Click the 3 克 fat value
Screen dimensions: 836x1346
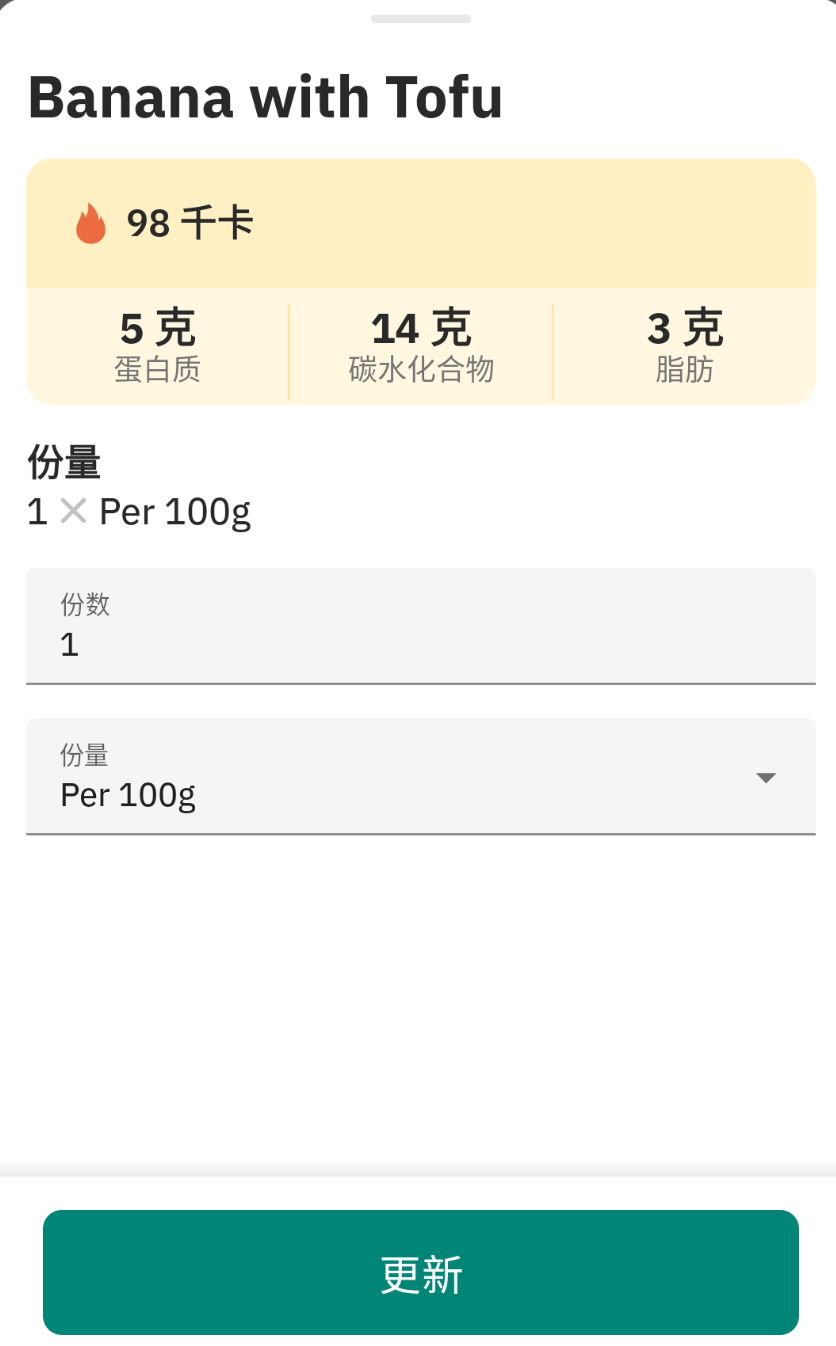pos(684,328)
